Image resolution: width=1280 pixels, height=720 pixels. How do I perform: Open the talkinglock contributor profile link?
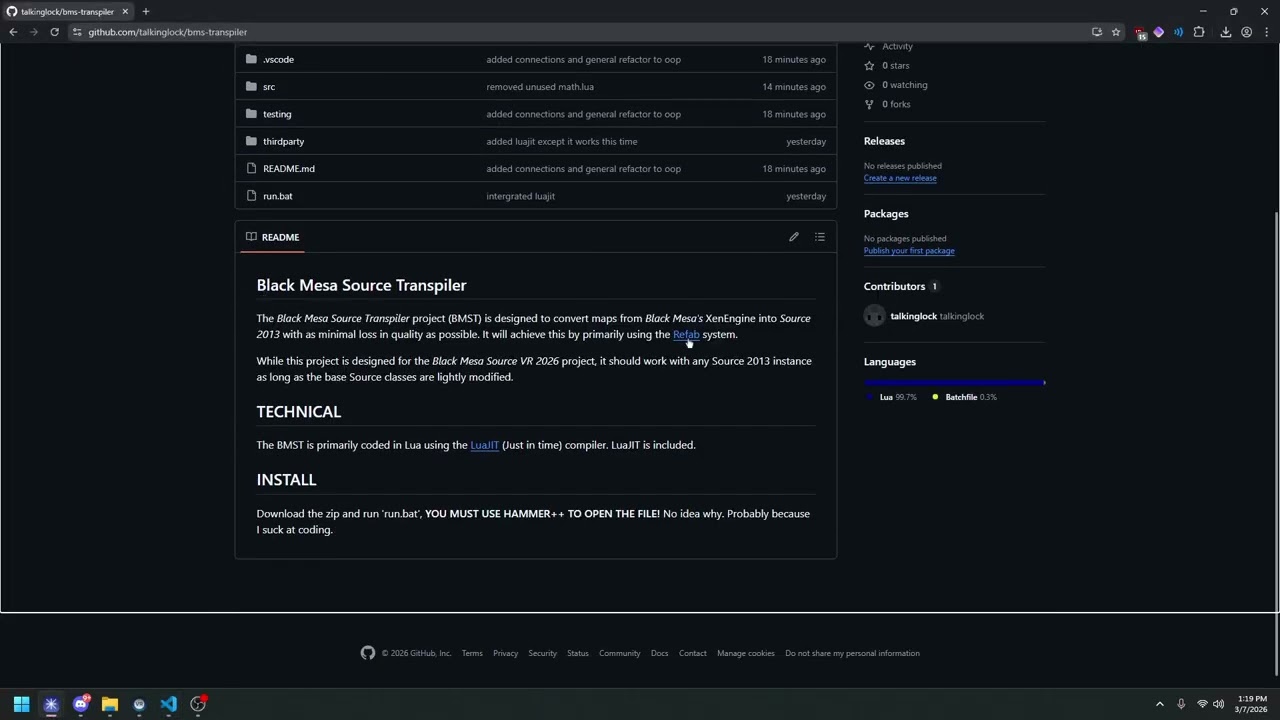(914, 316)
